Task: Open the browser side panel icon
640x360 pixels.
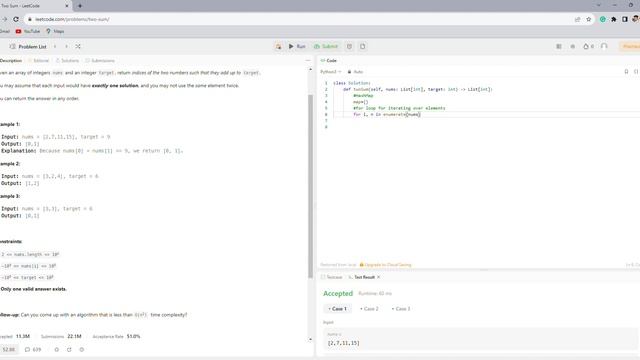Action: pos(624,19)
